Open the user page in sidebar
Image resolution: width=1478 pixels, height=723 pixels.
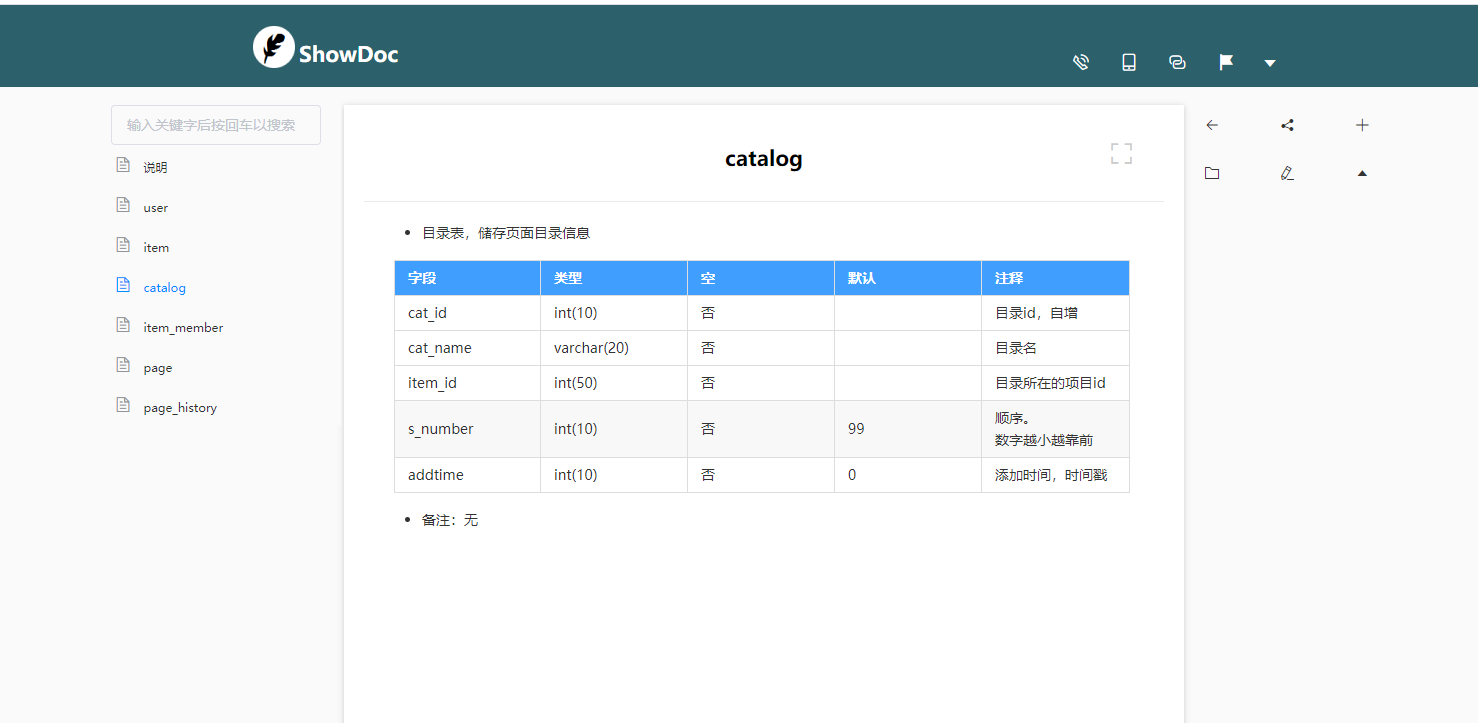point(155,207)
